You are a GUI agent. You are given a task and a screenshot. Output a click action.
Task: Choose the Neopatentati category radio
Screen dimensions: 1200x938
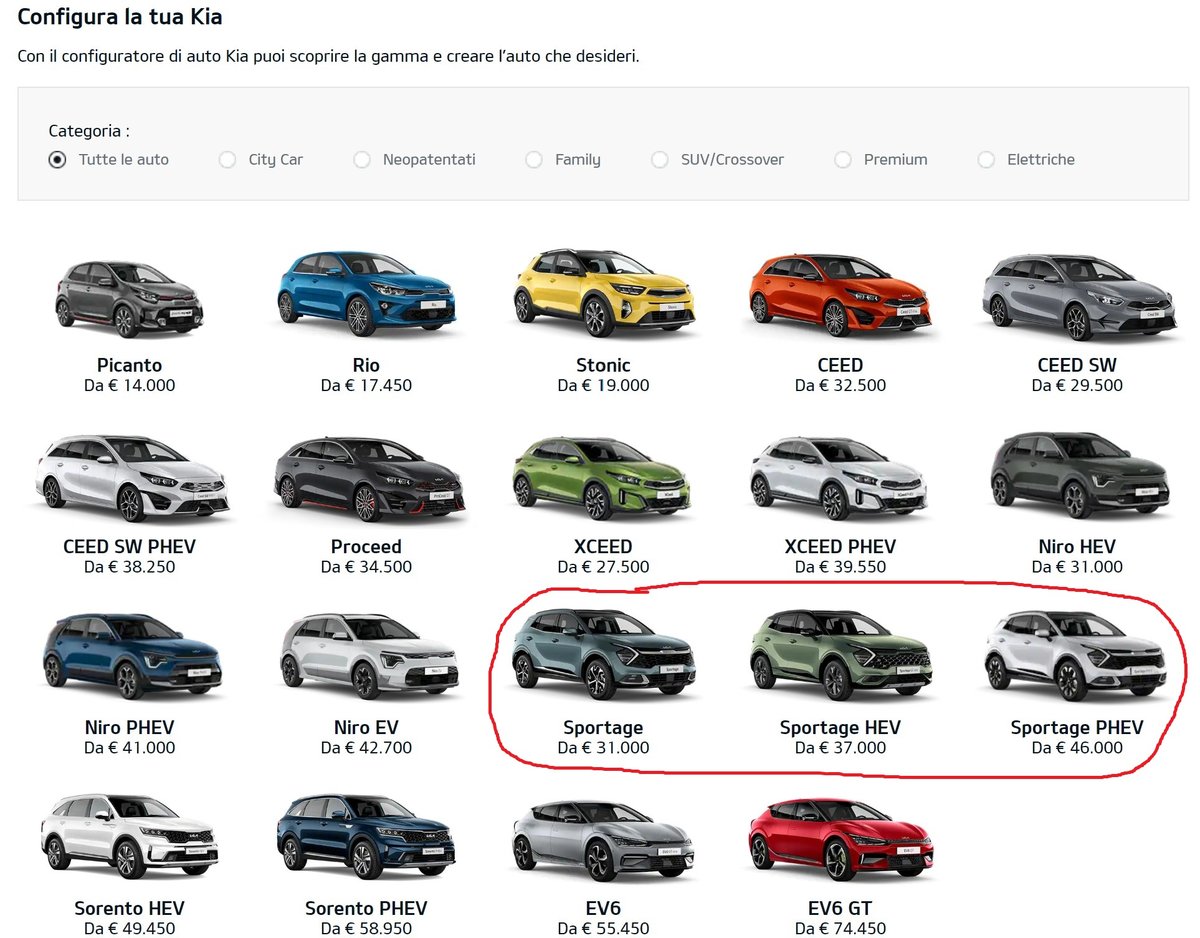(361, 159)
